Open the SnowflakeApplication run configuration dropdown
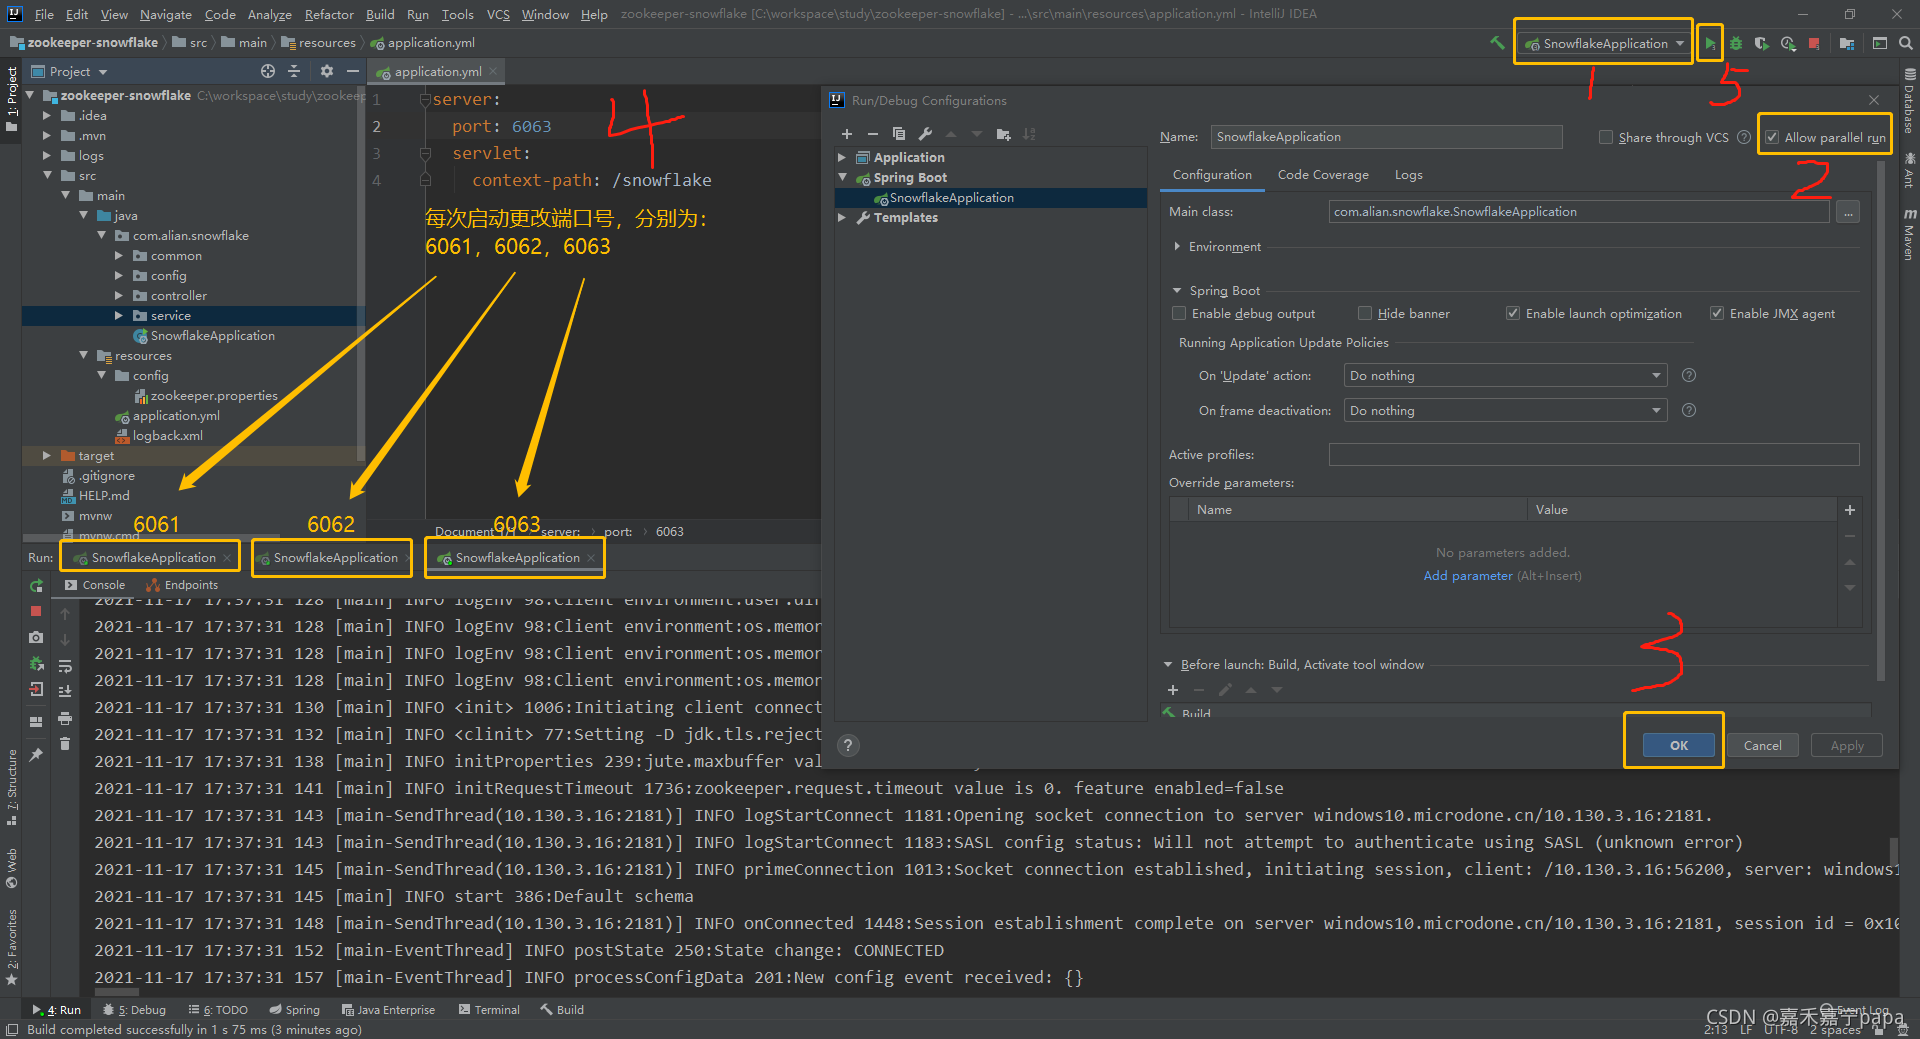 coord(1604,43)
